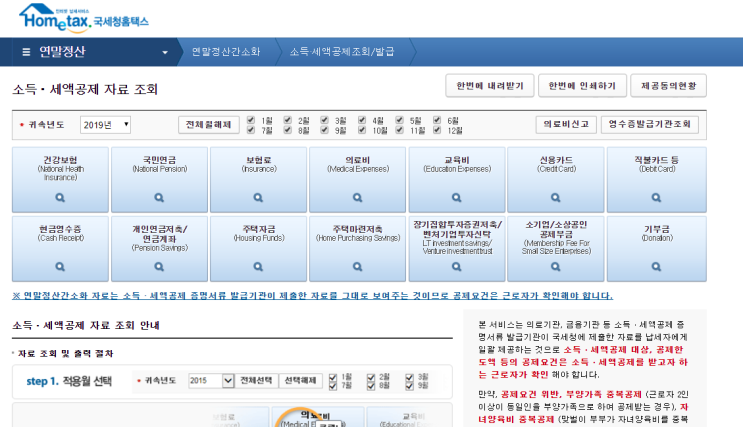Viewport: 743px width, 427px height.
Task: Select the 소득·세액공제조회/발급 breadcrumb tab
Action: click(342, 52)
